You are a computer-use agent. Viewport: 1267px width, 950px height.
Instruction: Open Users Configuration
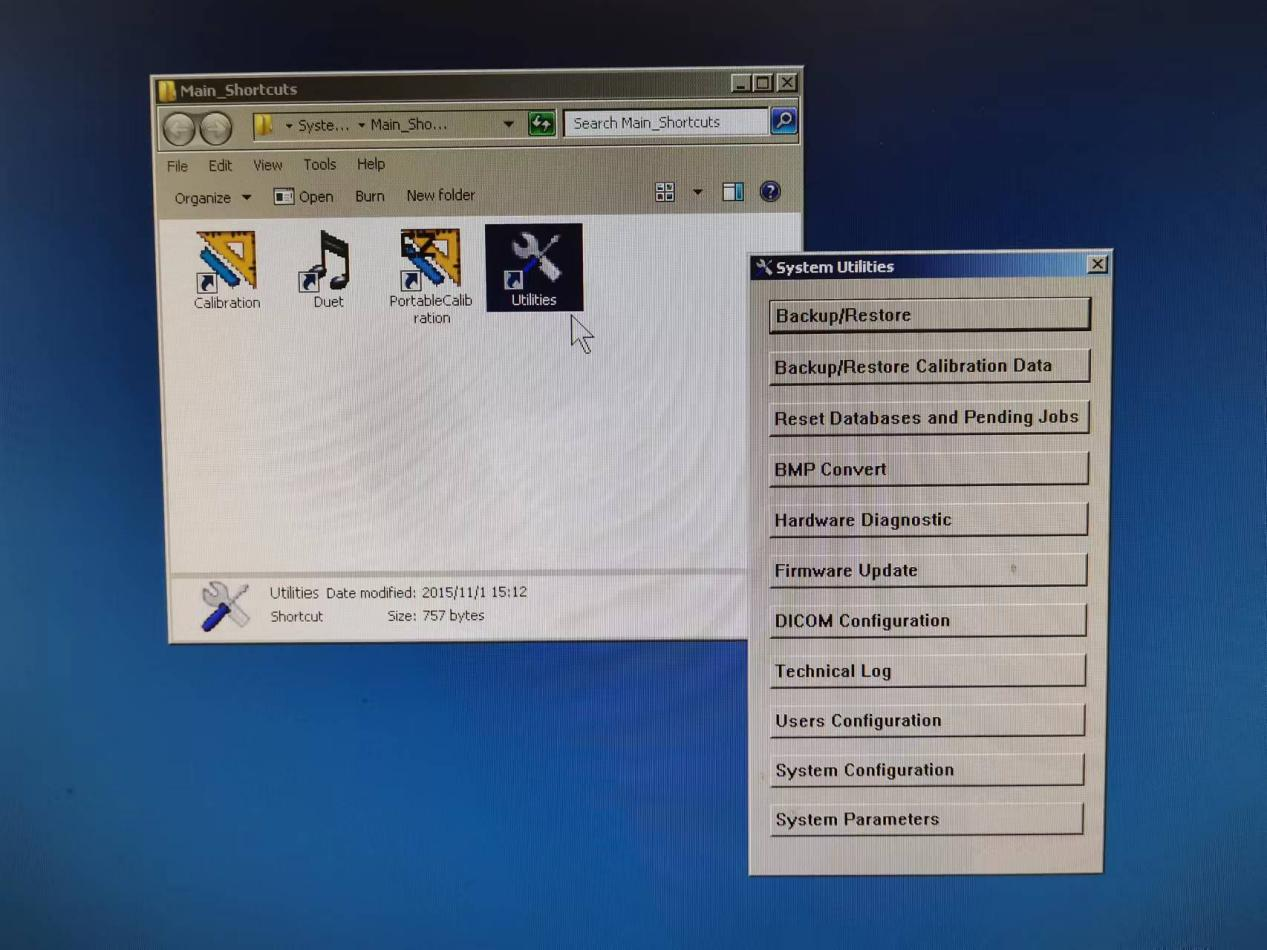pyautogui.click(x=927, y=720)
